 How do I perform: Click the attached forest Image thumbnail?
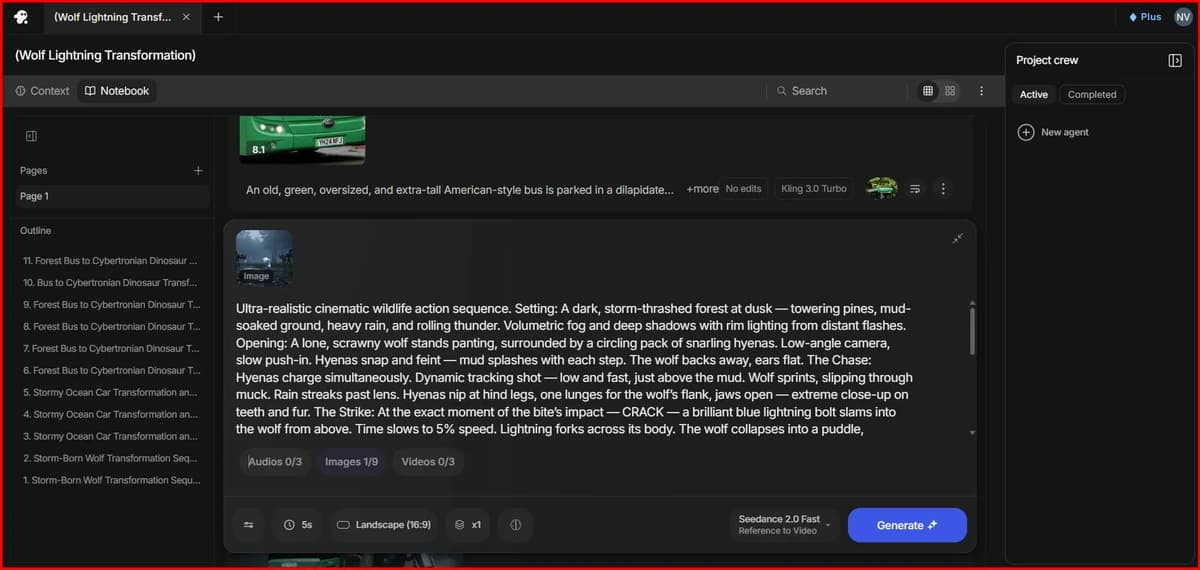pos(264,256)
